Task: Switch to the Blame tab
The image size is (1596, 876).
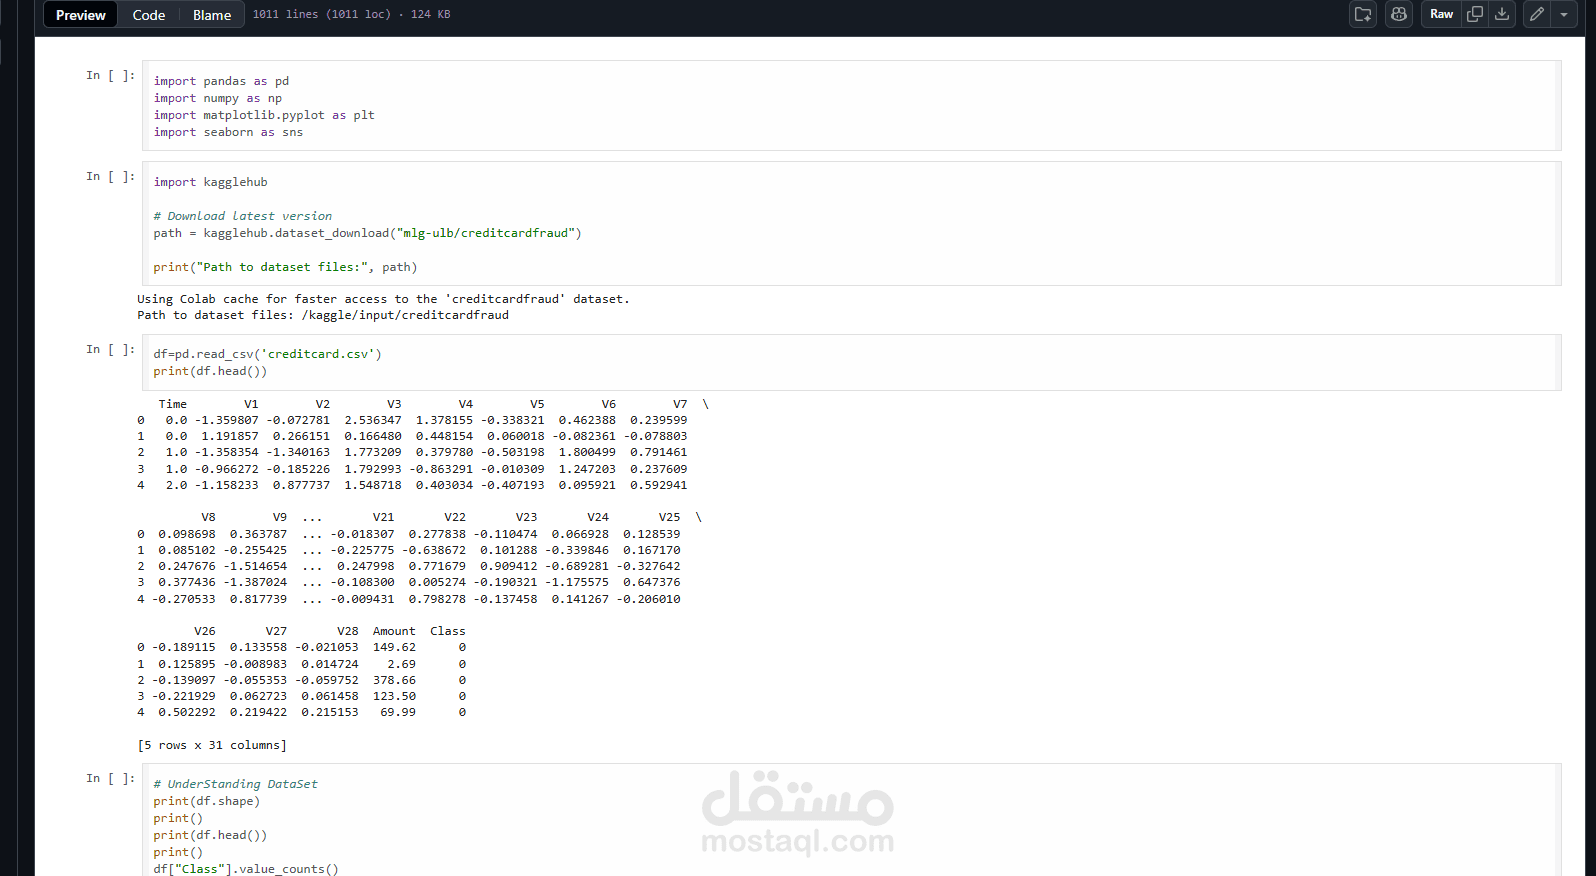Action: coord(212,15)
